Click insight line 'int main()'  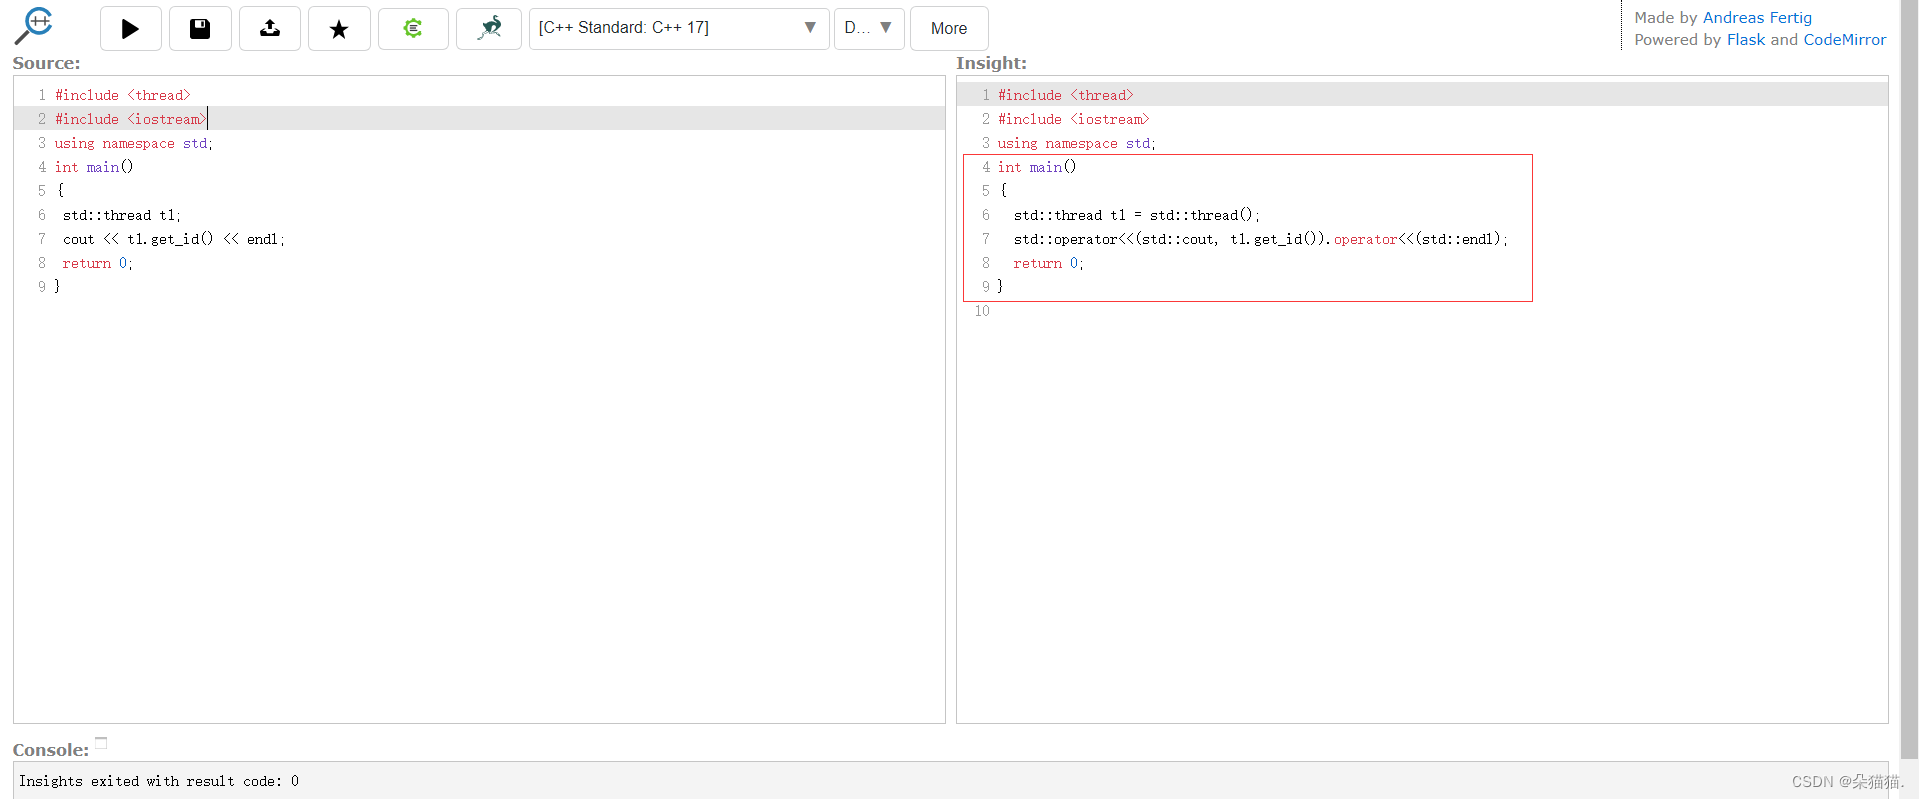click(1037, 167)
